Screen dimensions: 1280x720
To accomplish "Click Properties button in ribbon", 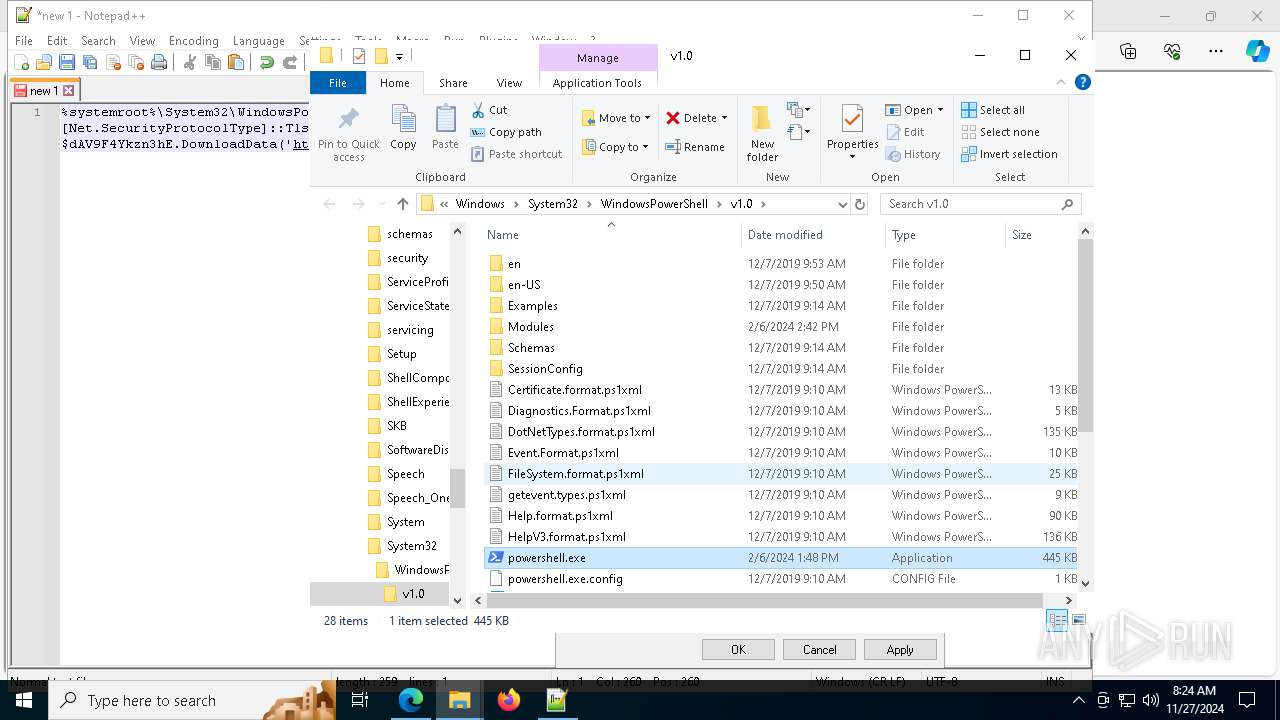I will [853, 133].
